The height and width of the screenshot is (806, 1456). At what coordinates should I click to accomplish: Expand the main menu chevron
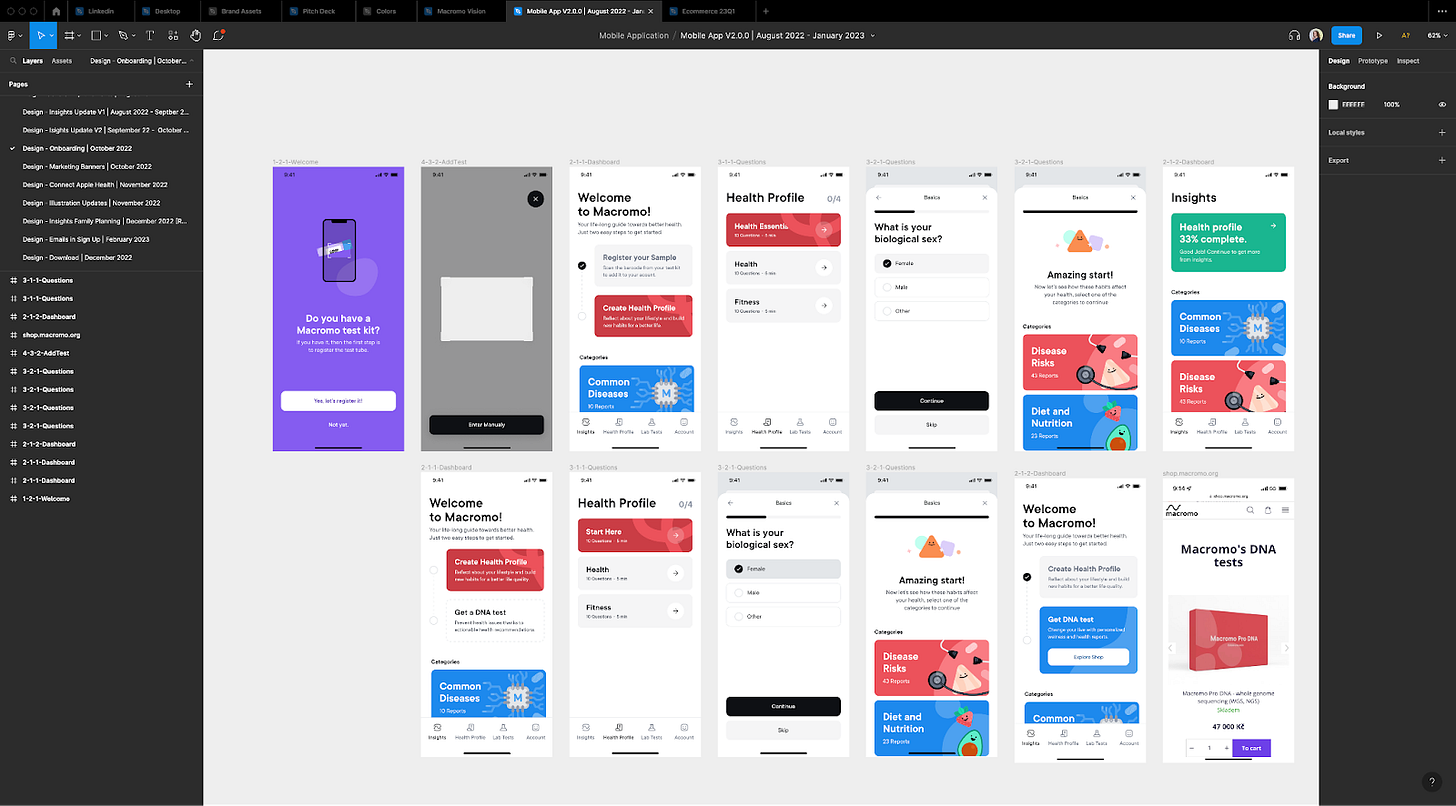20,36
